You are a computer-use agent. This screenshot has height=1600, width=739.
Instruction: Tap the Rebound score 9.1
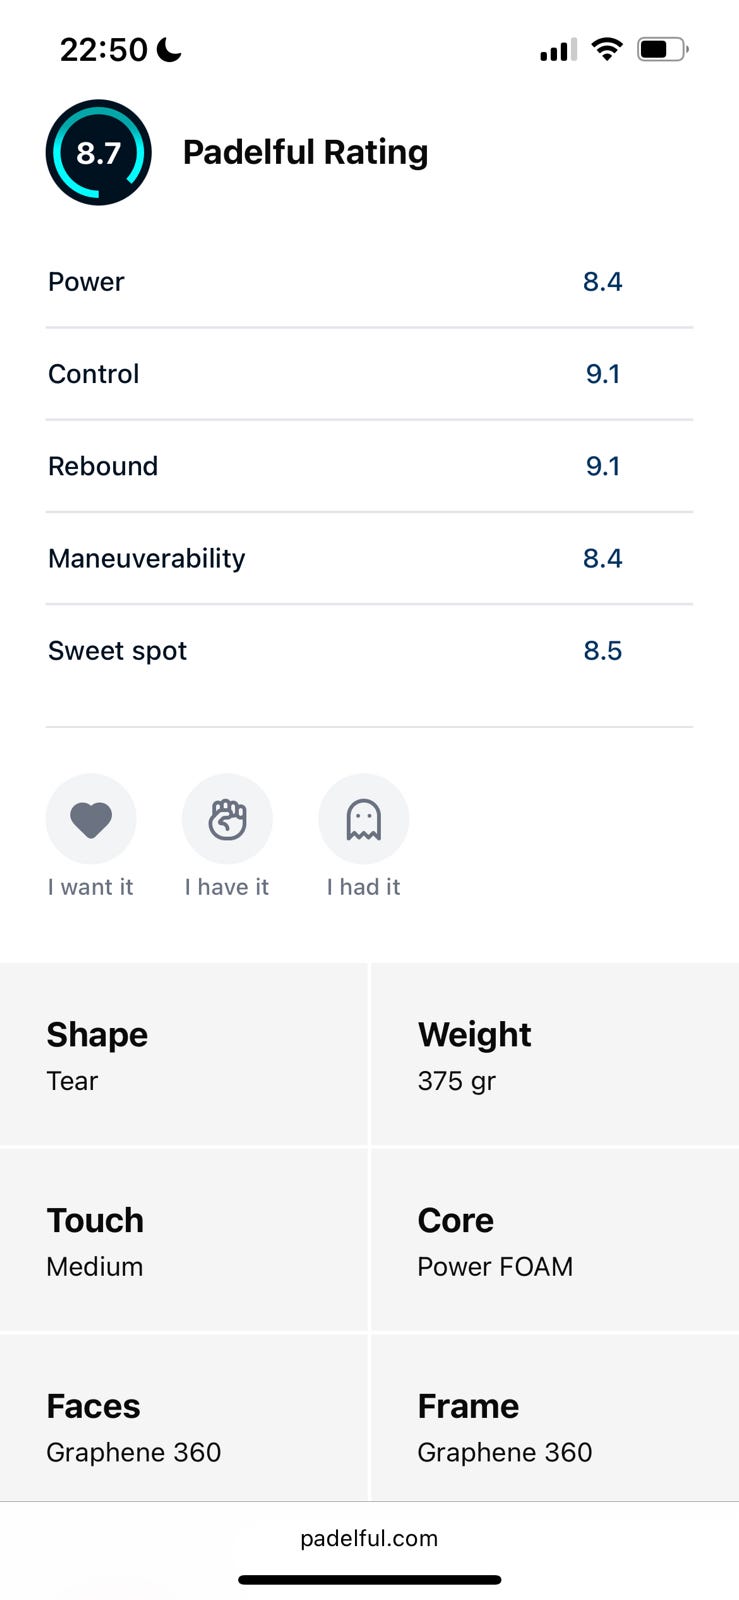point(602,466)
